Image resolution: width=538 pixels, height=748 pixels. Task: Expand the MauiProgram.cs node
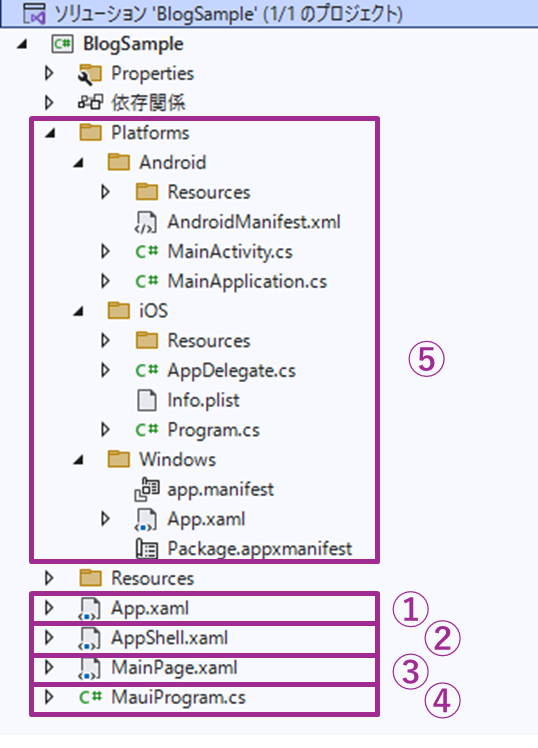coord(49,697)
